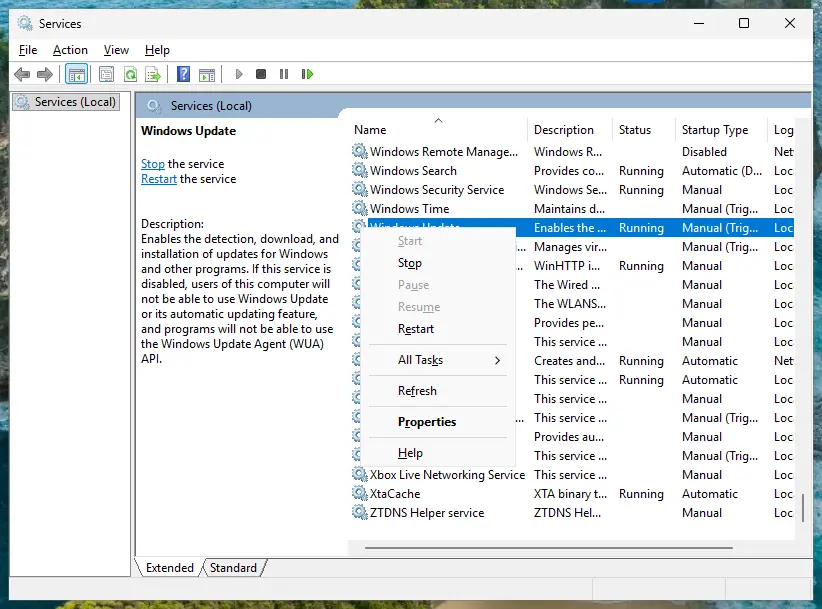Expand All Tasks submenu
The image size is (822, 609).
[438, 360]
